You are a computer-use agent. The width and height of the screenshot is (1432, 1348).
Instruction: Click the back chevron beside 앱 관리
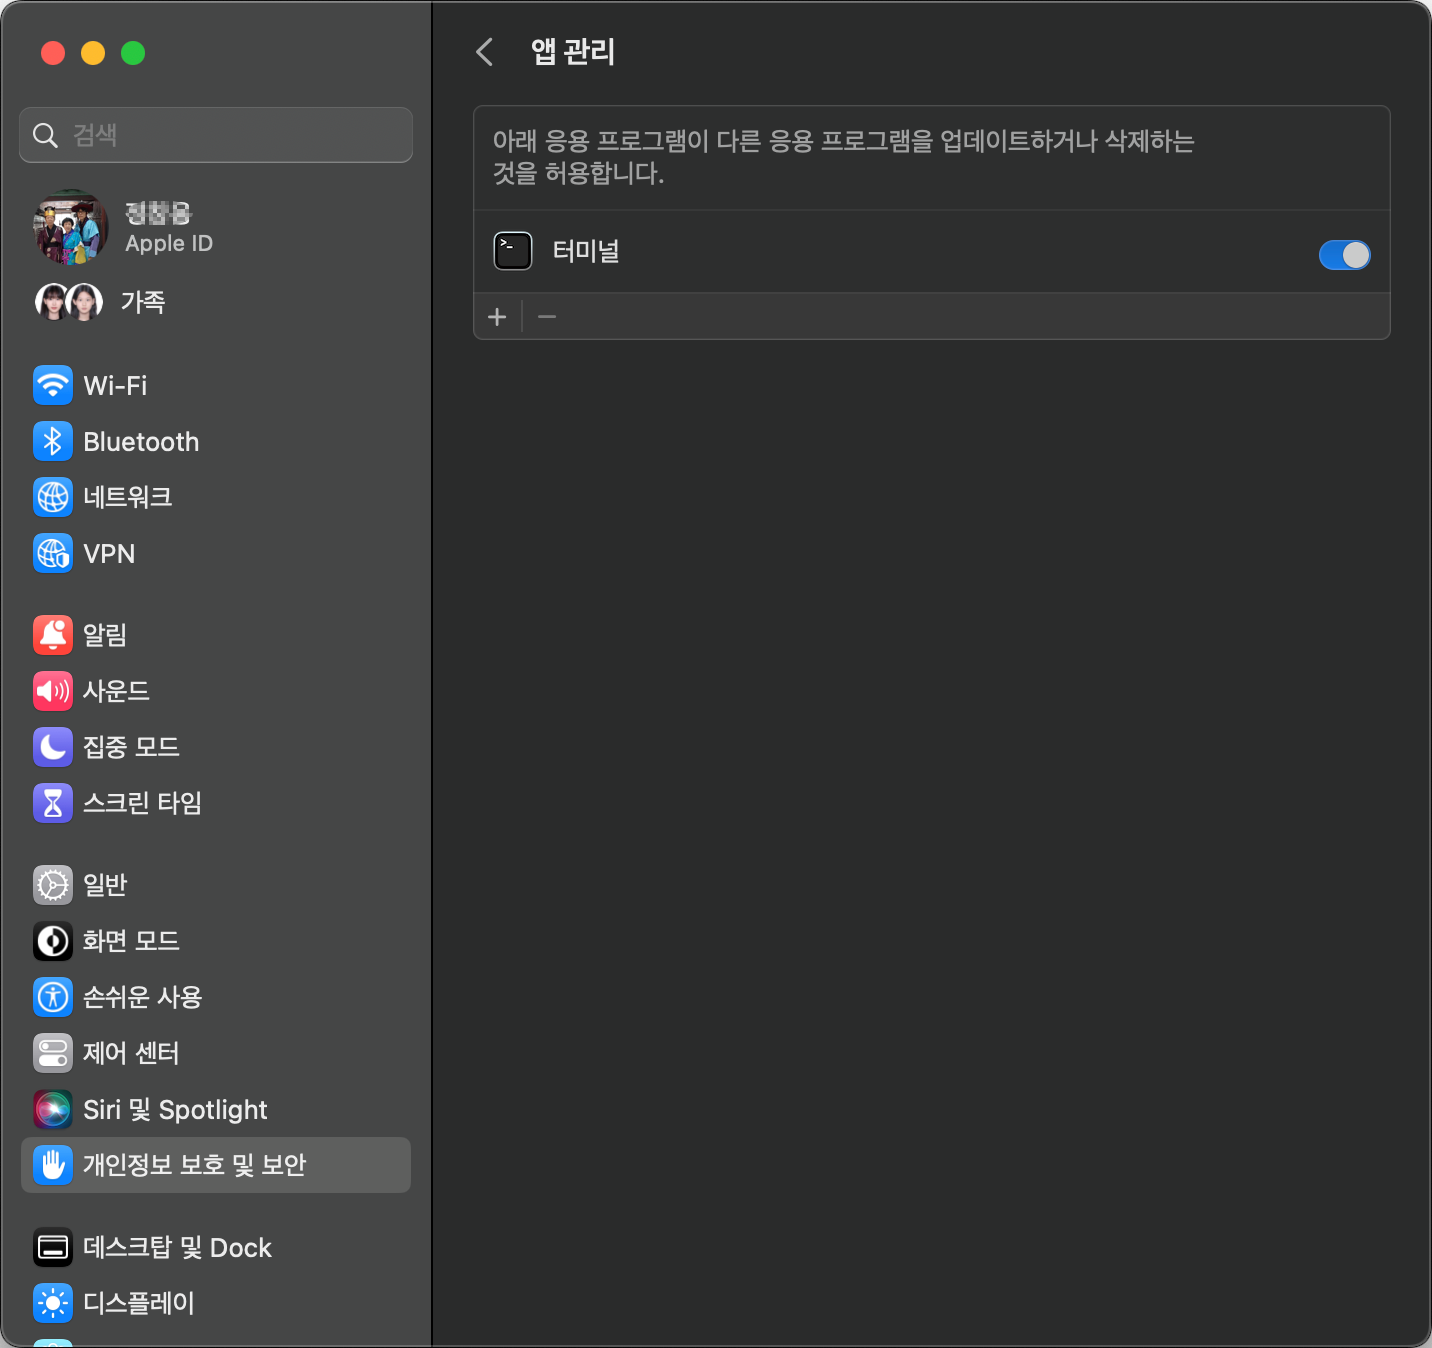[485, 52]
